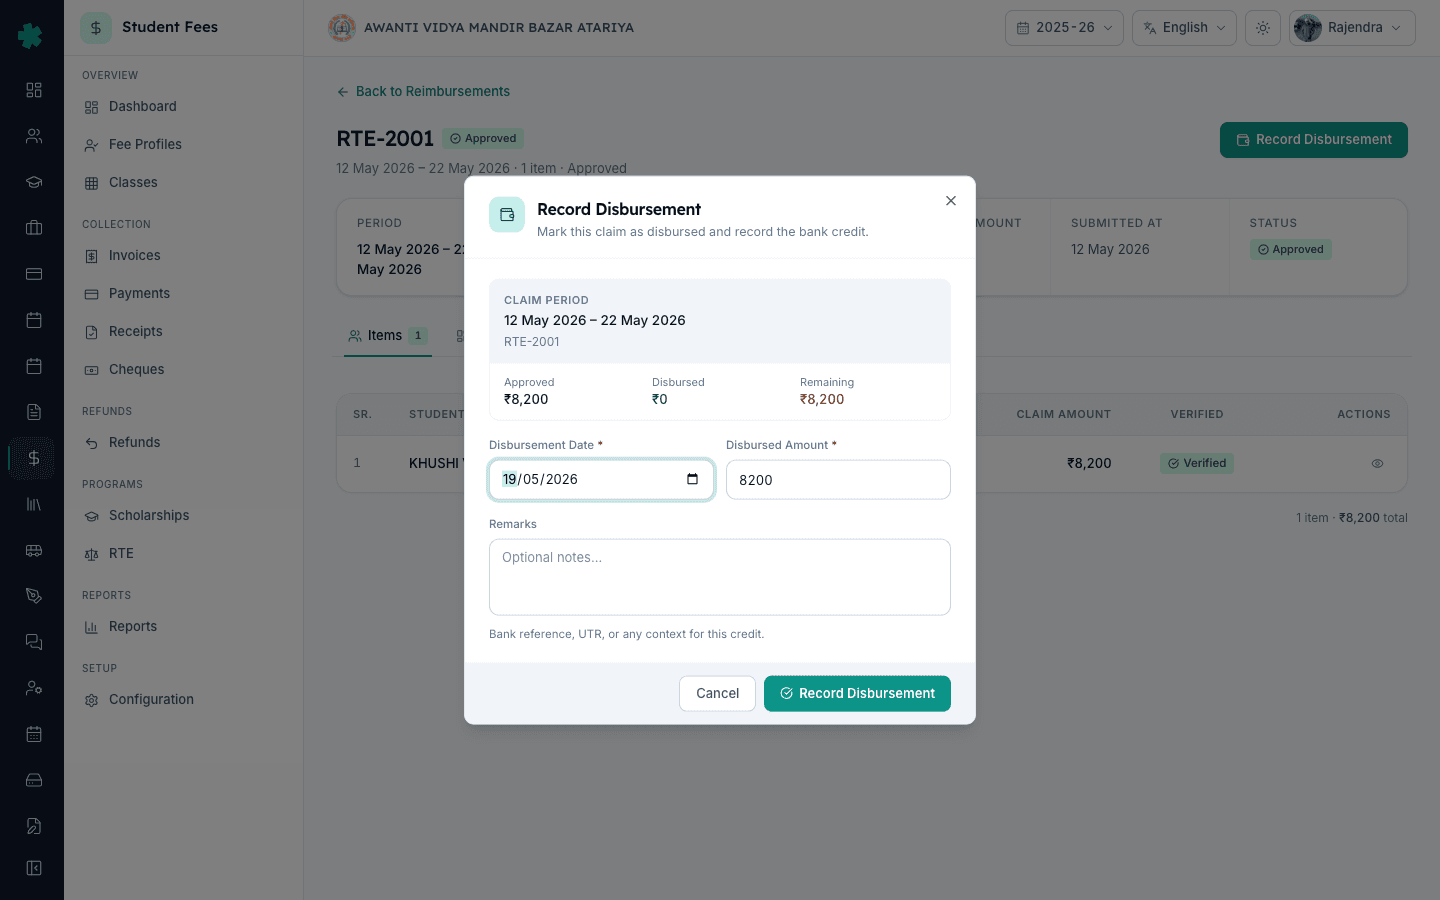Viewport: 1440px width, 900px height.
Task: Collapse the sidebar with the panel icon
Action: click(34, 868)
